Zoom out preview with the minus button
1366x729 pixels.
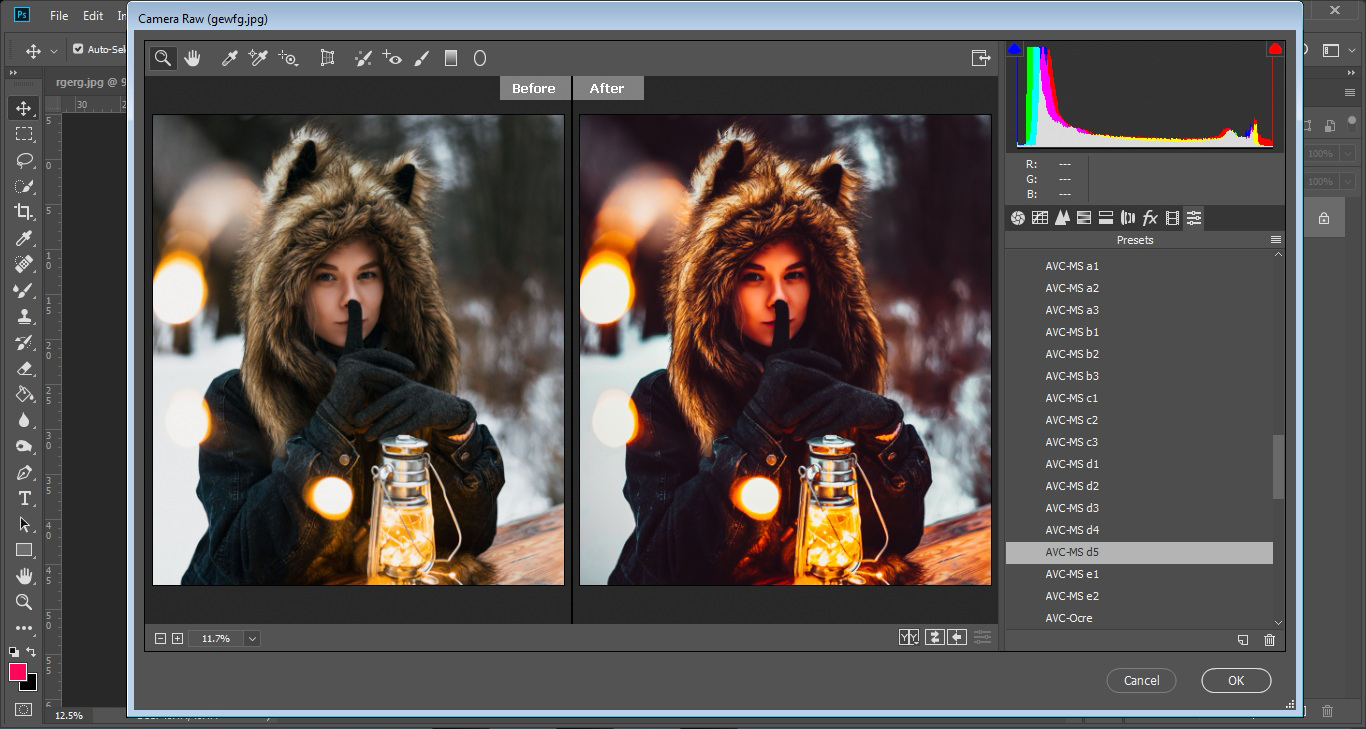[160, 638]
